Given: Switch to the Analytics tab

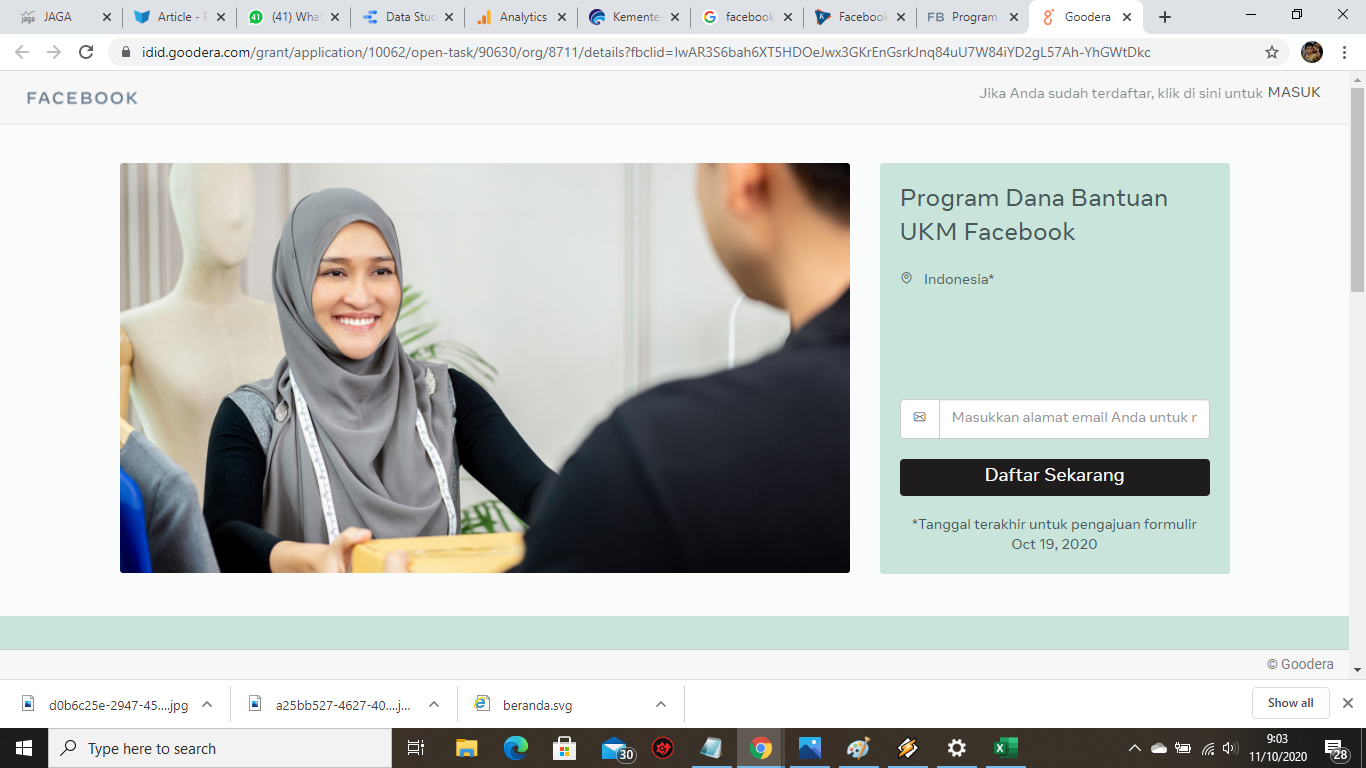Looking at the screenshot, I should pos(521,17).
